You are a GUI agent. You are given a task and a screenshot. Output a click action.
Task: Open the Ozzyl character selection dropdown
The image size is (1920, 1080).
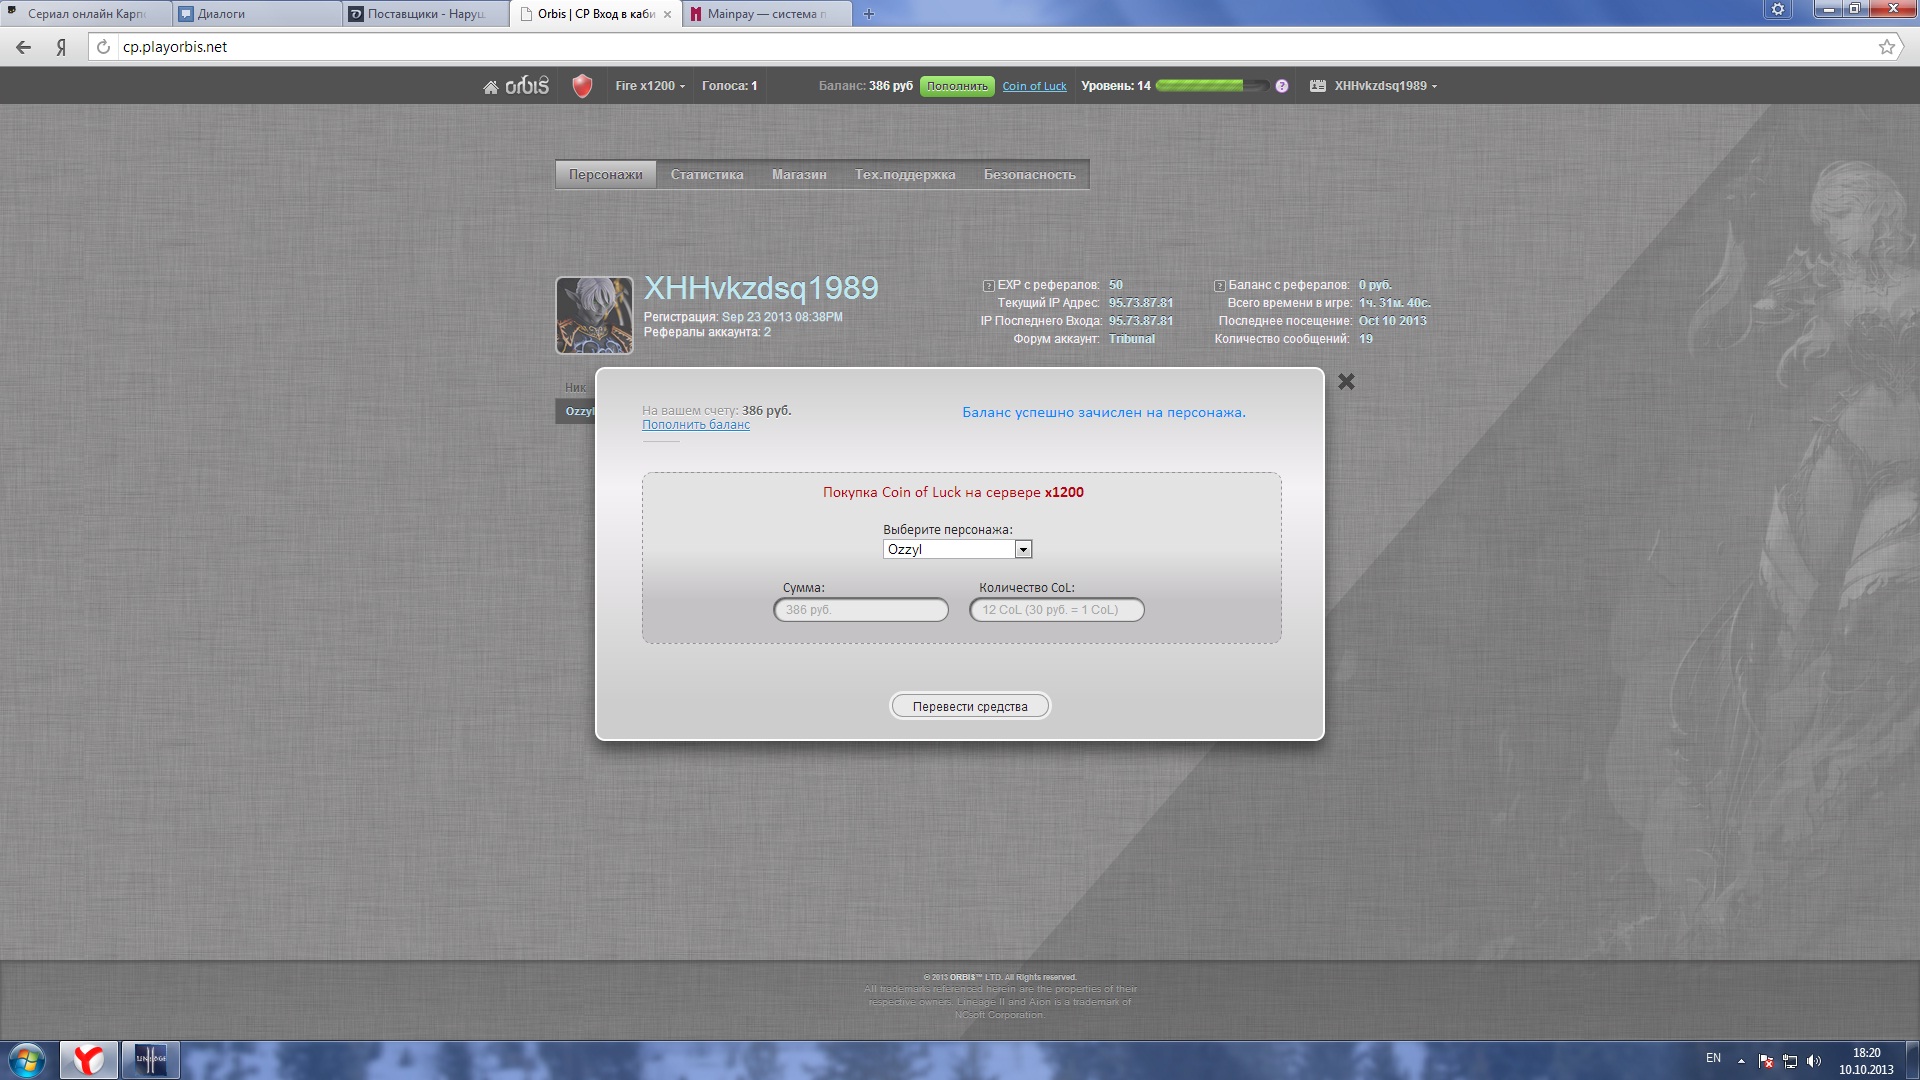(1022, 549)
